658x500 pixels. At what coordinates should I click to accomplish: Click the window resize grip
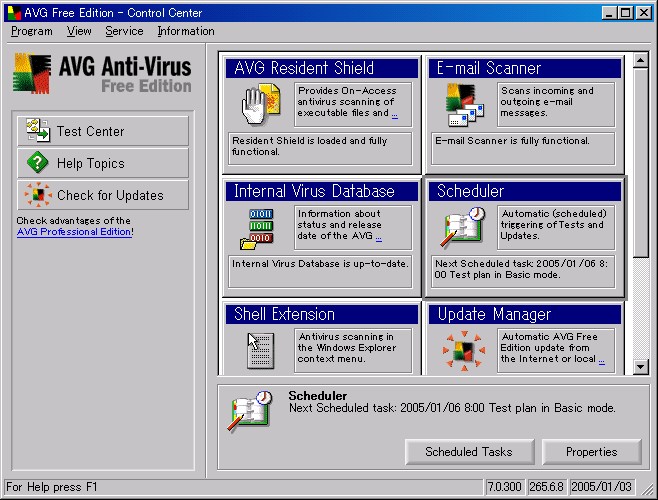647,488
